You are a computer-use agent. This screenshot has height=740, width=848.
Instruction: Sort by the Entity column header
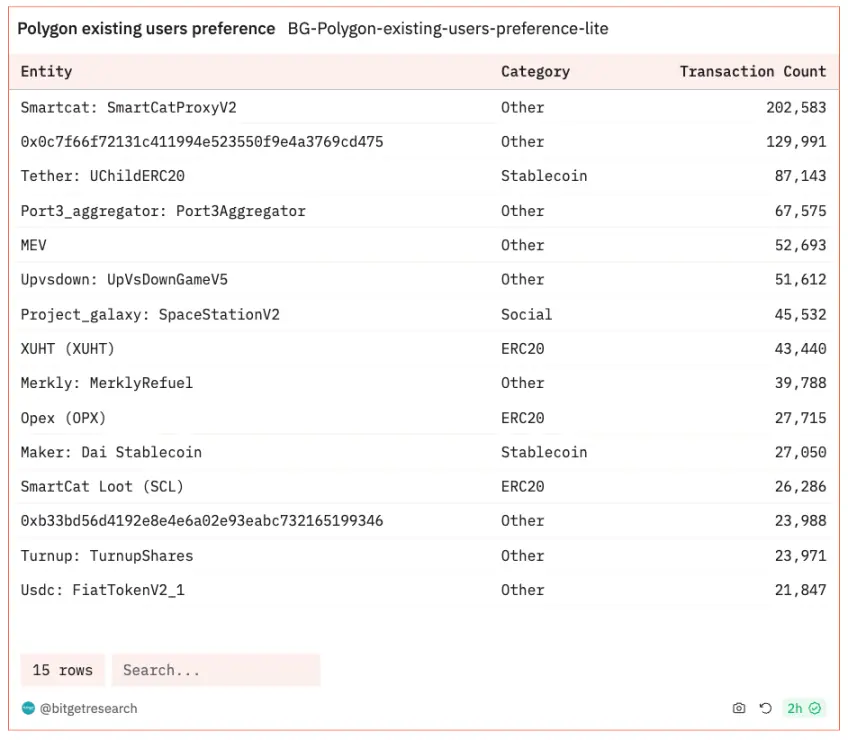[x=47, y=72]
